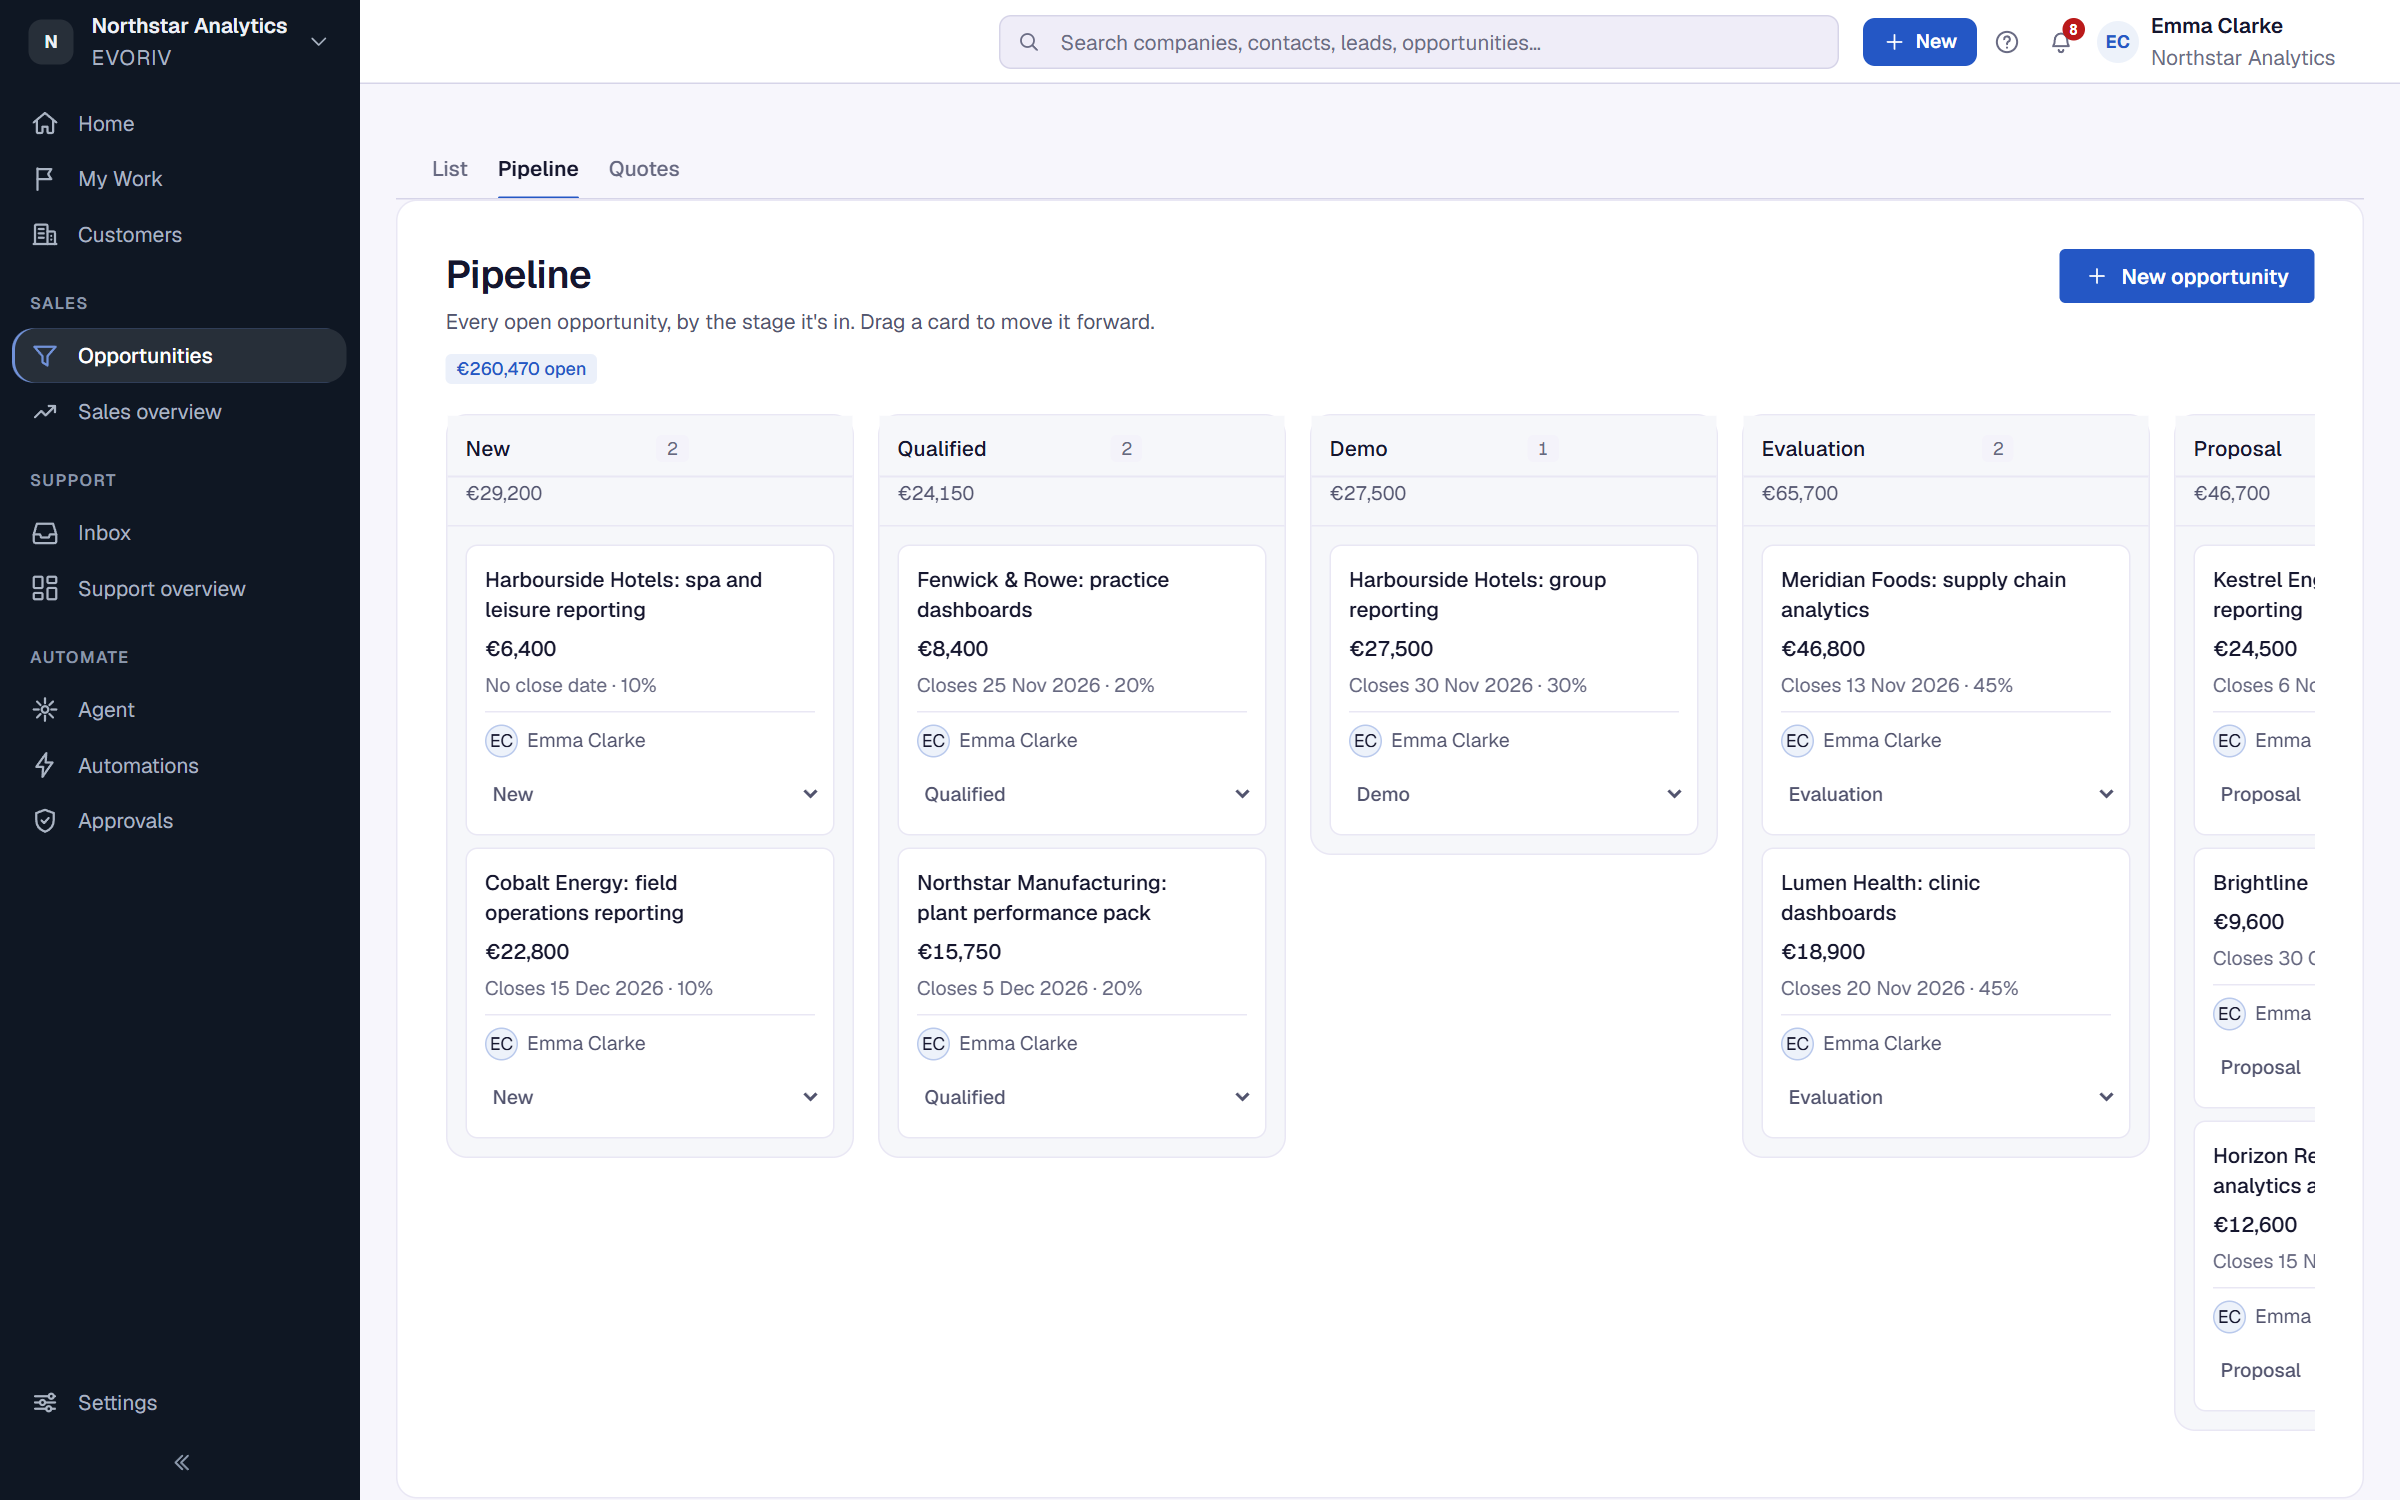Open the Inbox tray icon
The image size is (2400, 1500).
tap(44, 533)
